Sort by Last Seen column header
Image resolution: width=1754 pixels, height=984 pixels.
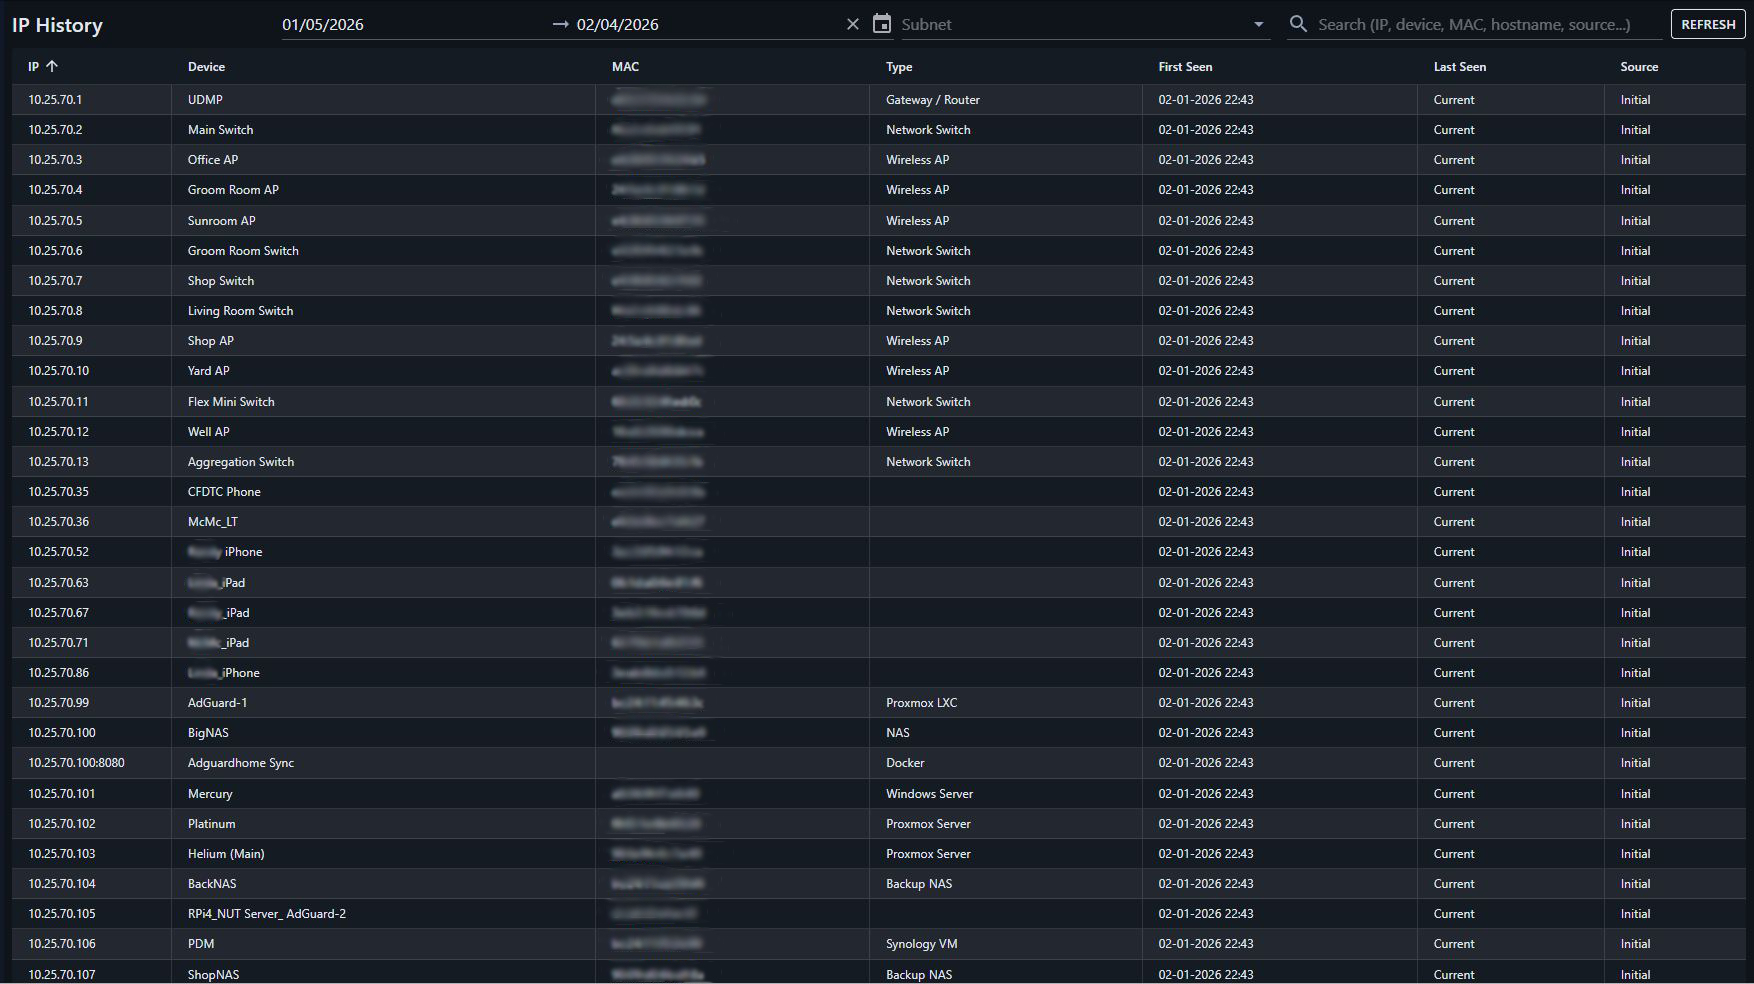(x=1459, y=67)
